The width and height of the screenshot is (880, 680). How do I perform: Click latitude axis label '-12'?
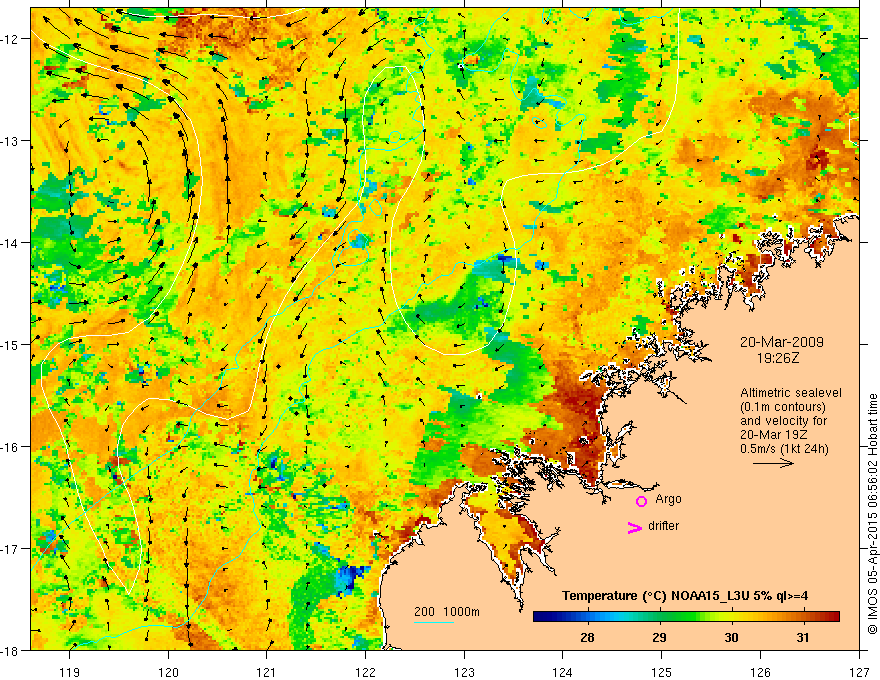coord(11,39)
